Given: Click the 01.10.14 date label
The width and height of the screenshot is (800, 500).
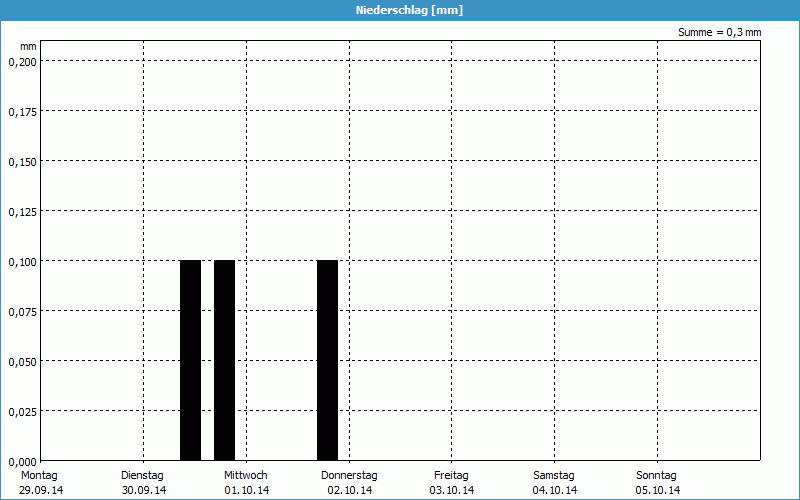Looking at the screenshot, I should coord(247,490).
